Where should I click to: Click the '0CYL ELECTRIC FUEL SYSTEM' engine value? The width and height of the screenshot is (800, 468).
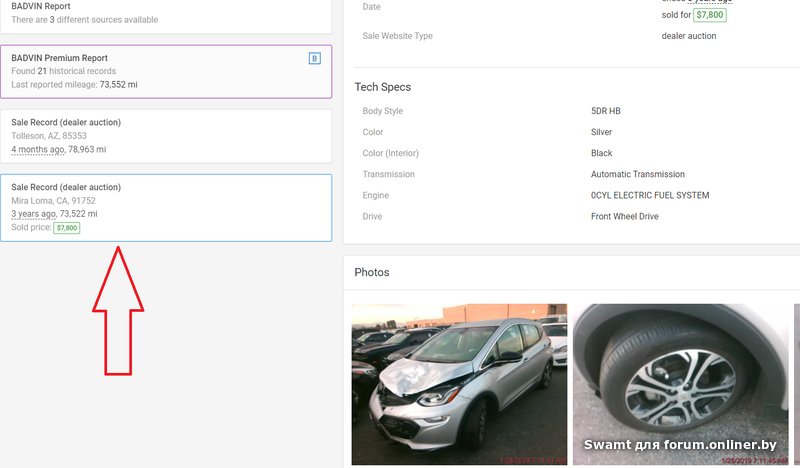[650, 196]
